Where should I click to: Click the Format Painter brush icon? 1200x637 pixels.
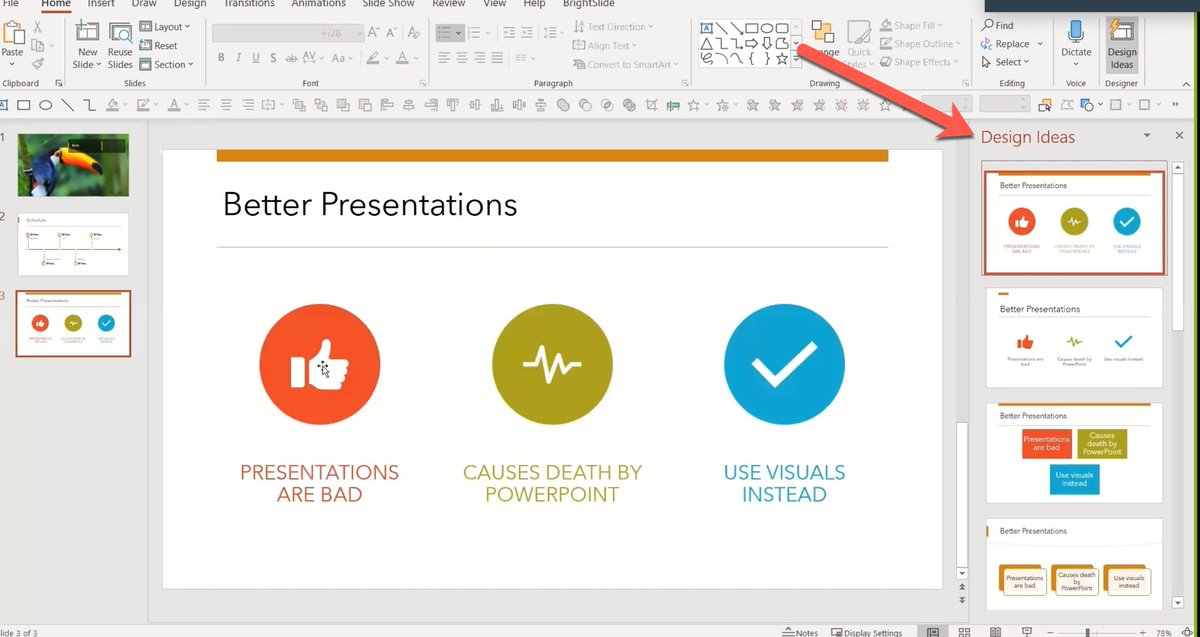pos(37,63)
